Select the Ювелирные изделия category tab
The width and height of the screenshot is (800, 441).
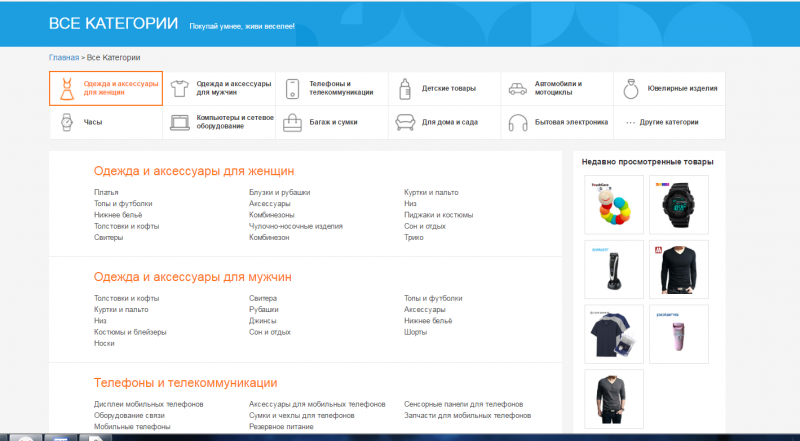[x=669, y=88]
